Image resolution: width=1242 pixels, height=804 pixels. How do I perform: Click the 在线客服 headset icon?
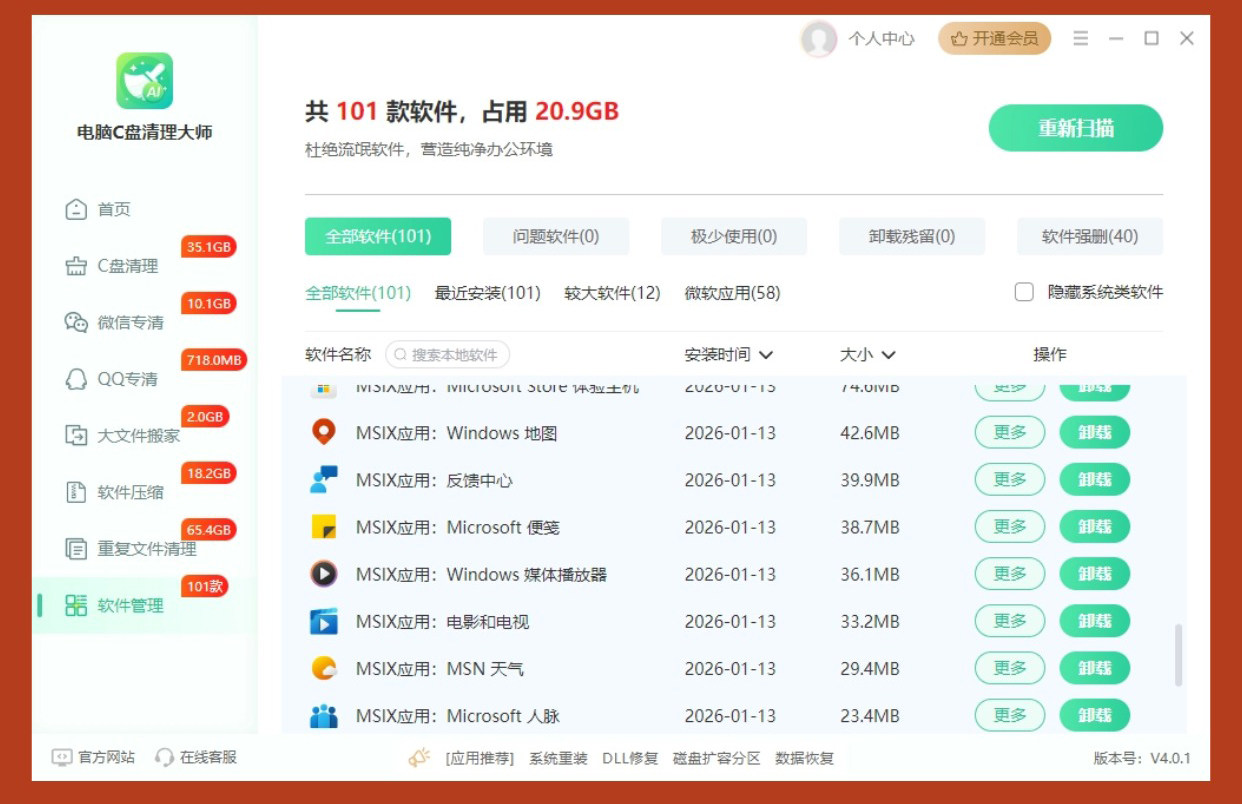coord(165,757)
